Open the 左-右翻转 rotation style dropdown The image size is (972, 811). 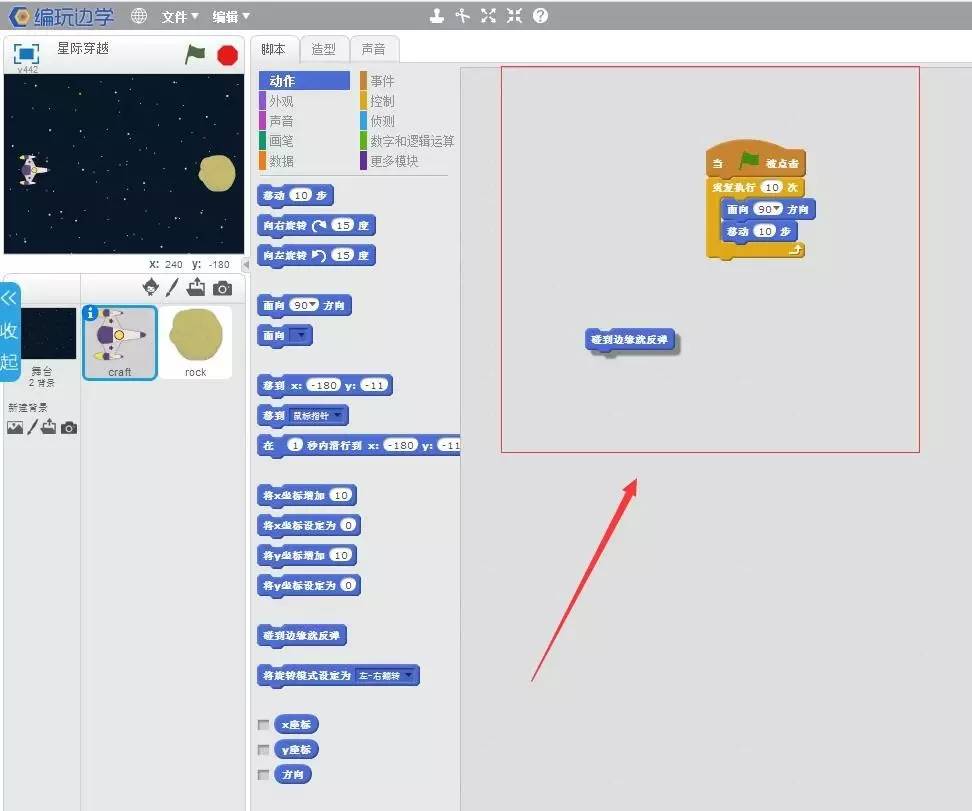[x=407, y=676]
